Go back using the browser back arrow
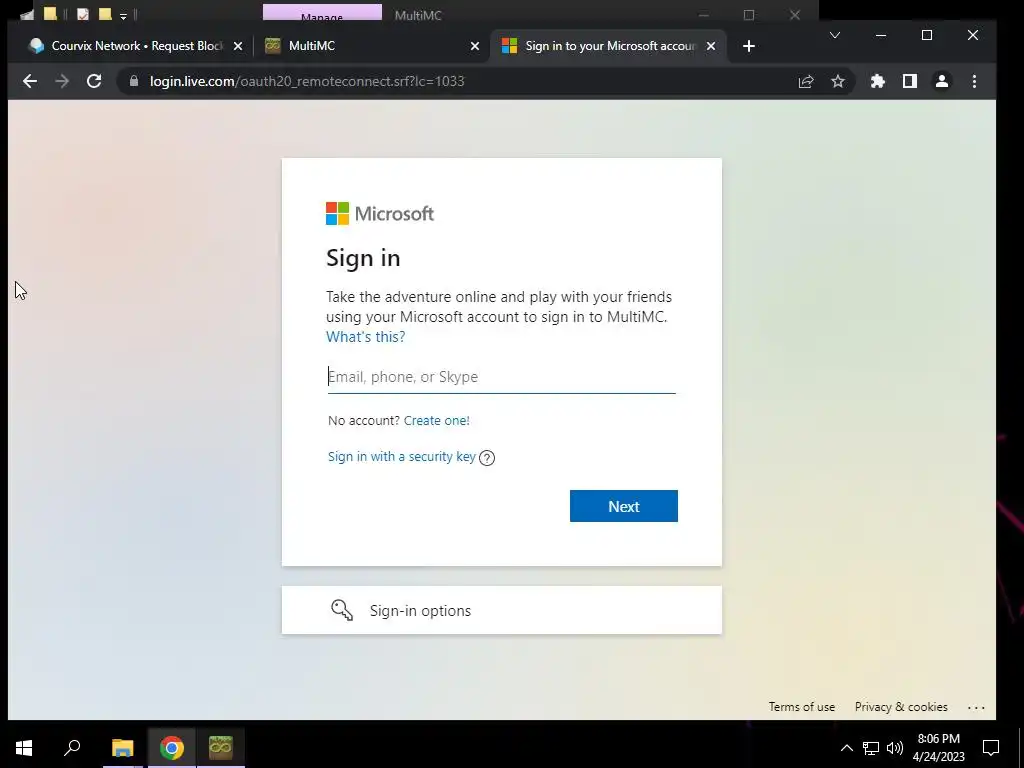Viewport: 1024px width, 768px height. pos(30,81)
